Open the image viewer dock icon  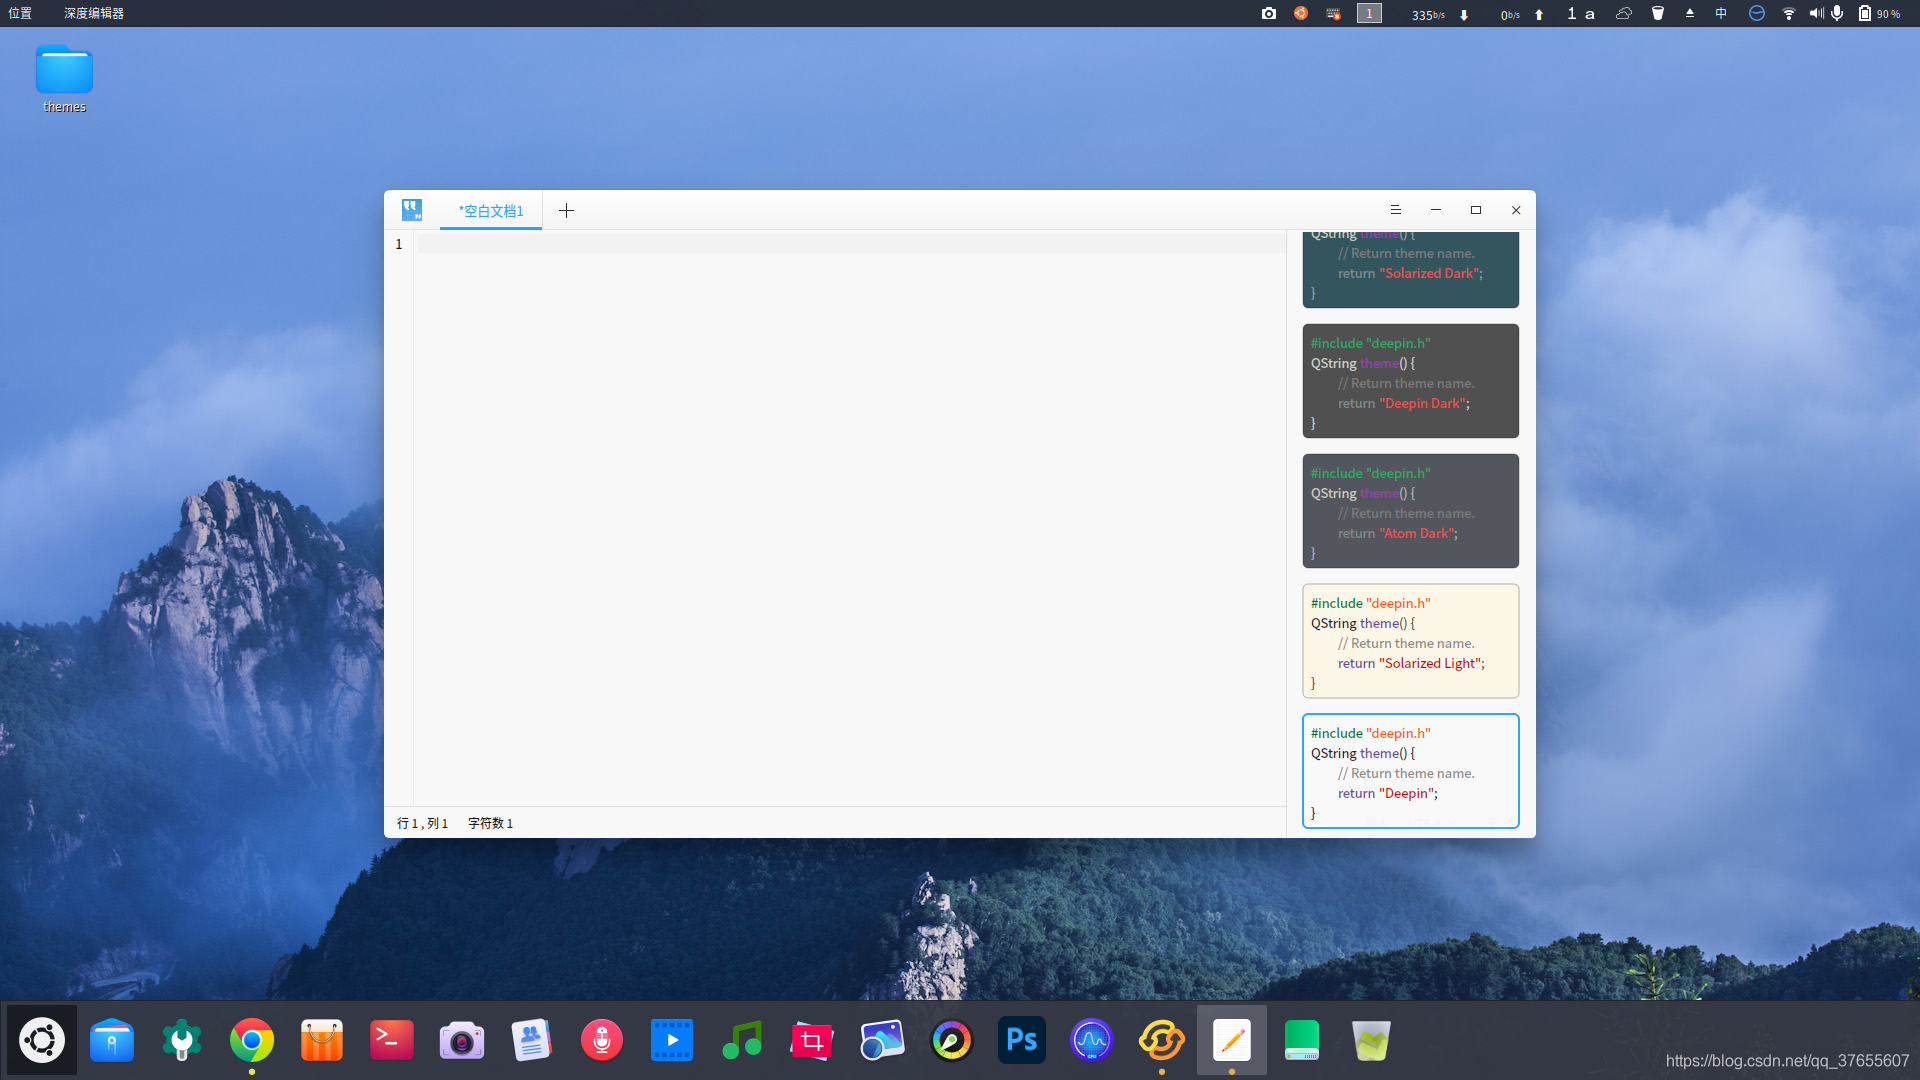882,1040
